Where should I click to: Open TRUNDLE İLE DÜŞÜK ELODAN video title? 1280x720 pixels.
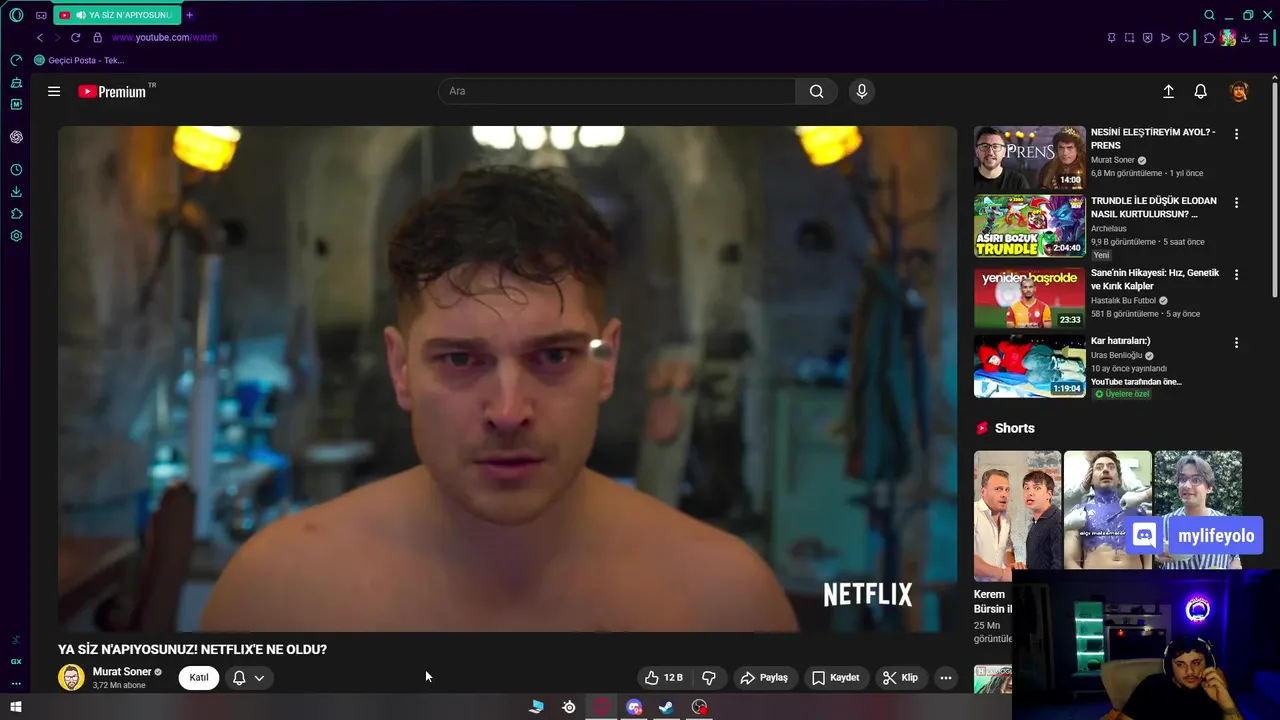1154,207
